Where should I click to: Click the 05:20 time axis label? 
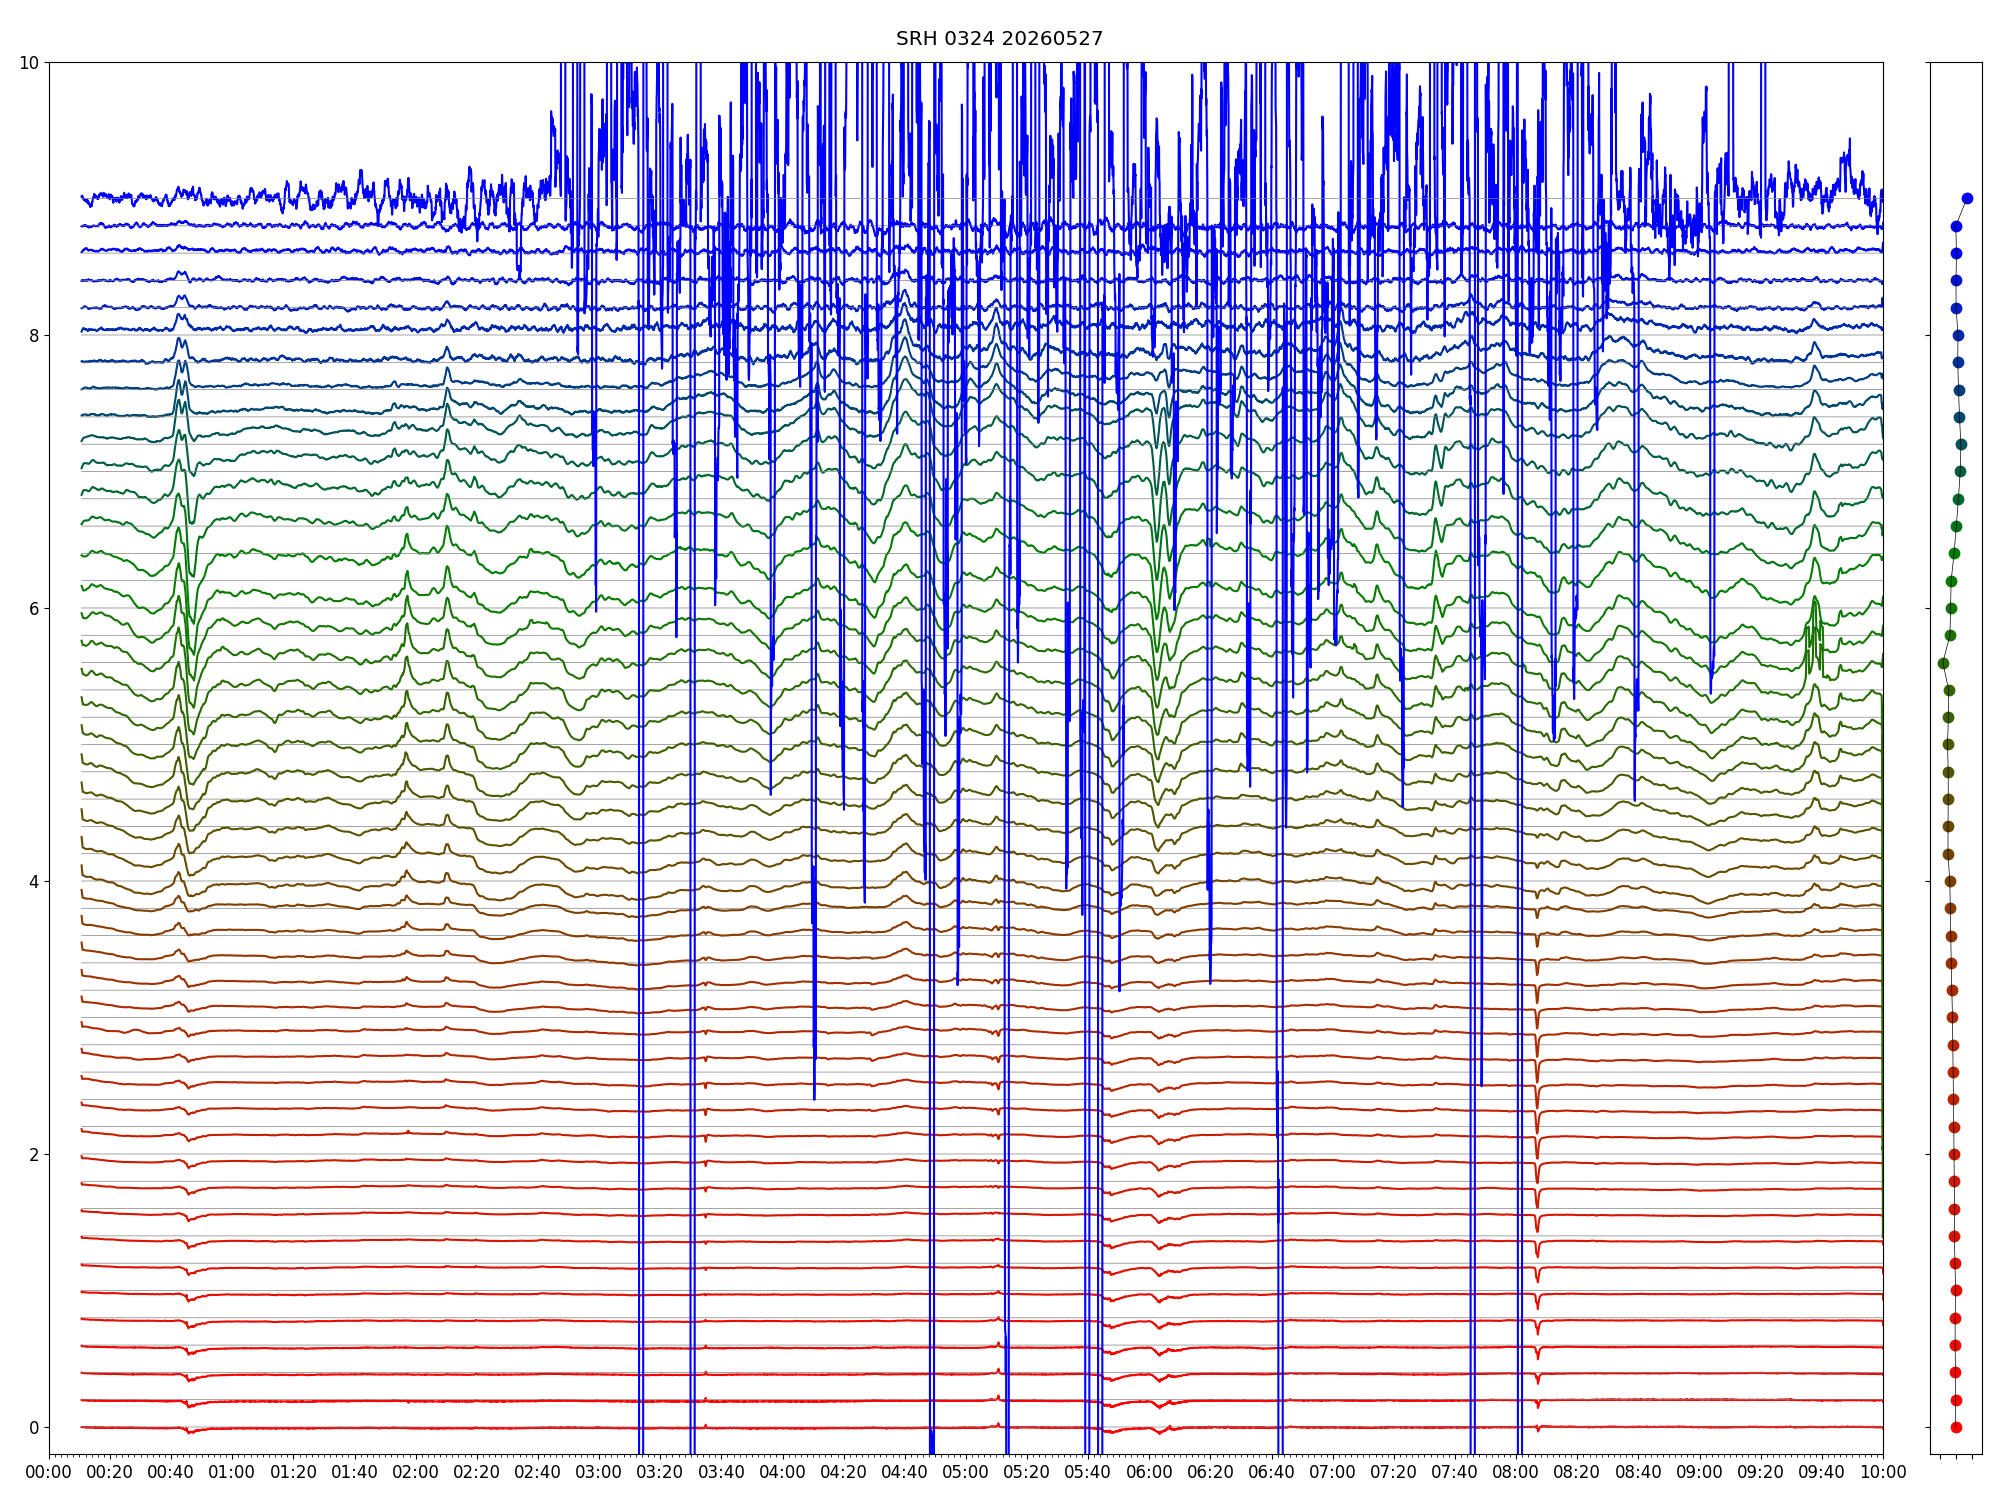coord(1027,1473)
